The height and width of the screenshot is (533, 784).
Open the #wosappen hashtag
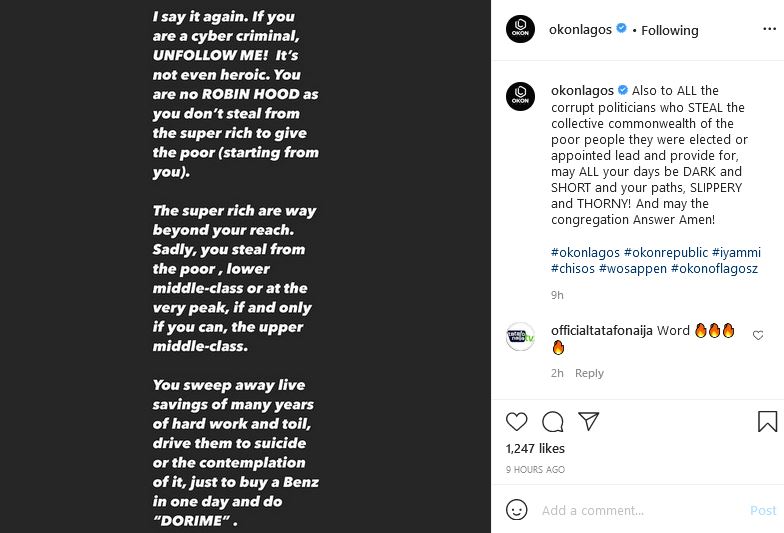pos(633,269)
